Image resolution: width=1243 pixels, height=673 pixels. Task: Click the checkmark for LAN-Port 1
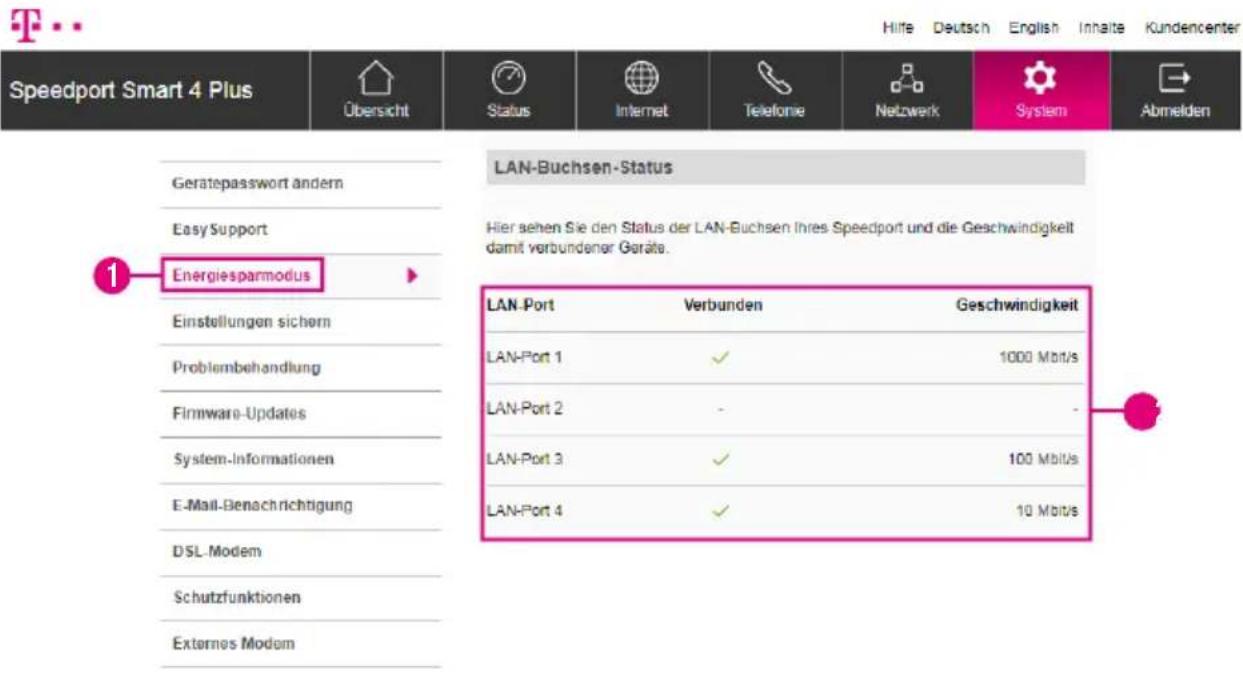pyautogui.click(x=720, y=357)
